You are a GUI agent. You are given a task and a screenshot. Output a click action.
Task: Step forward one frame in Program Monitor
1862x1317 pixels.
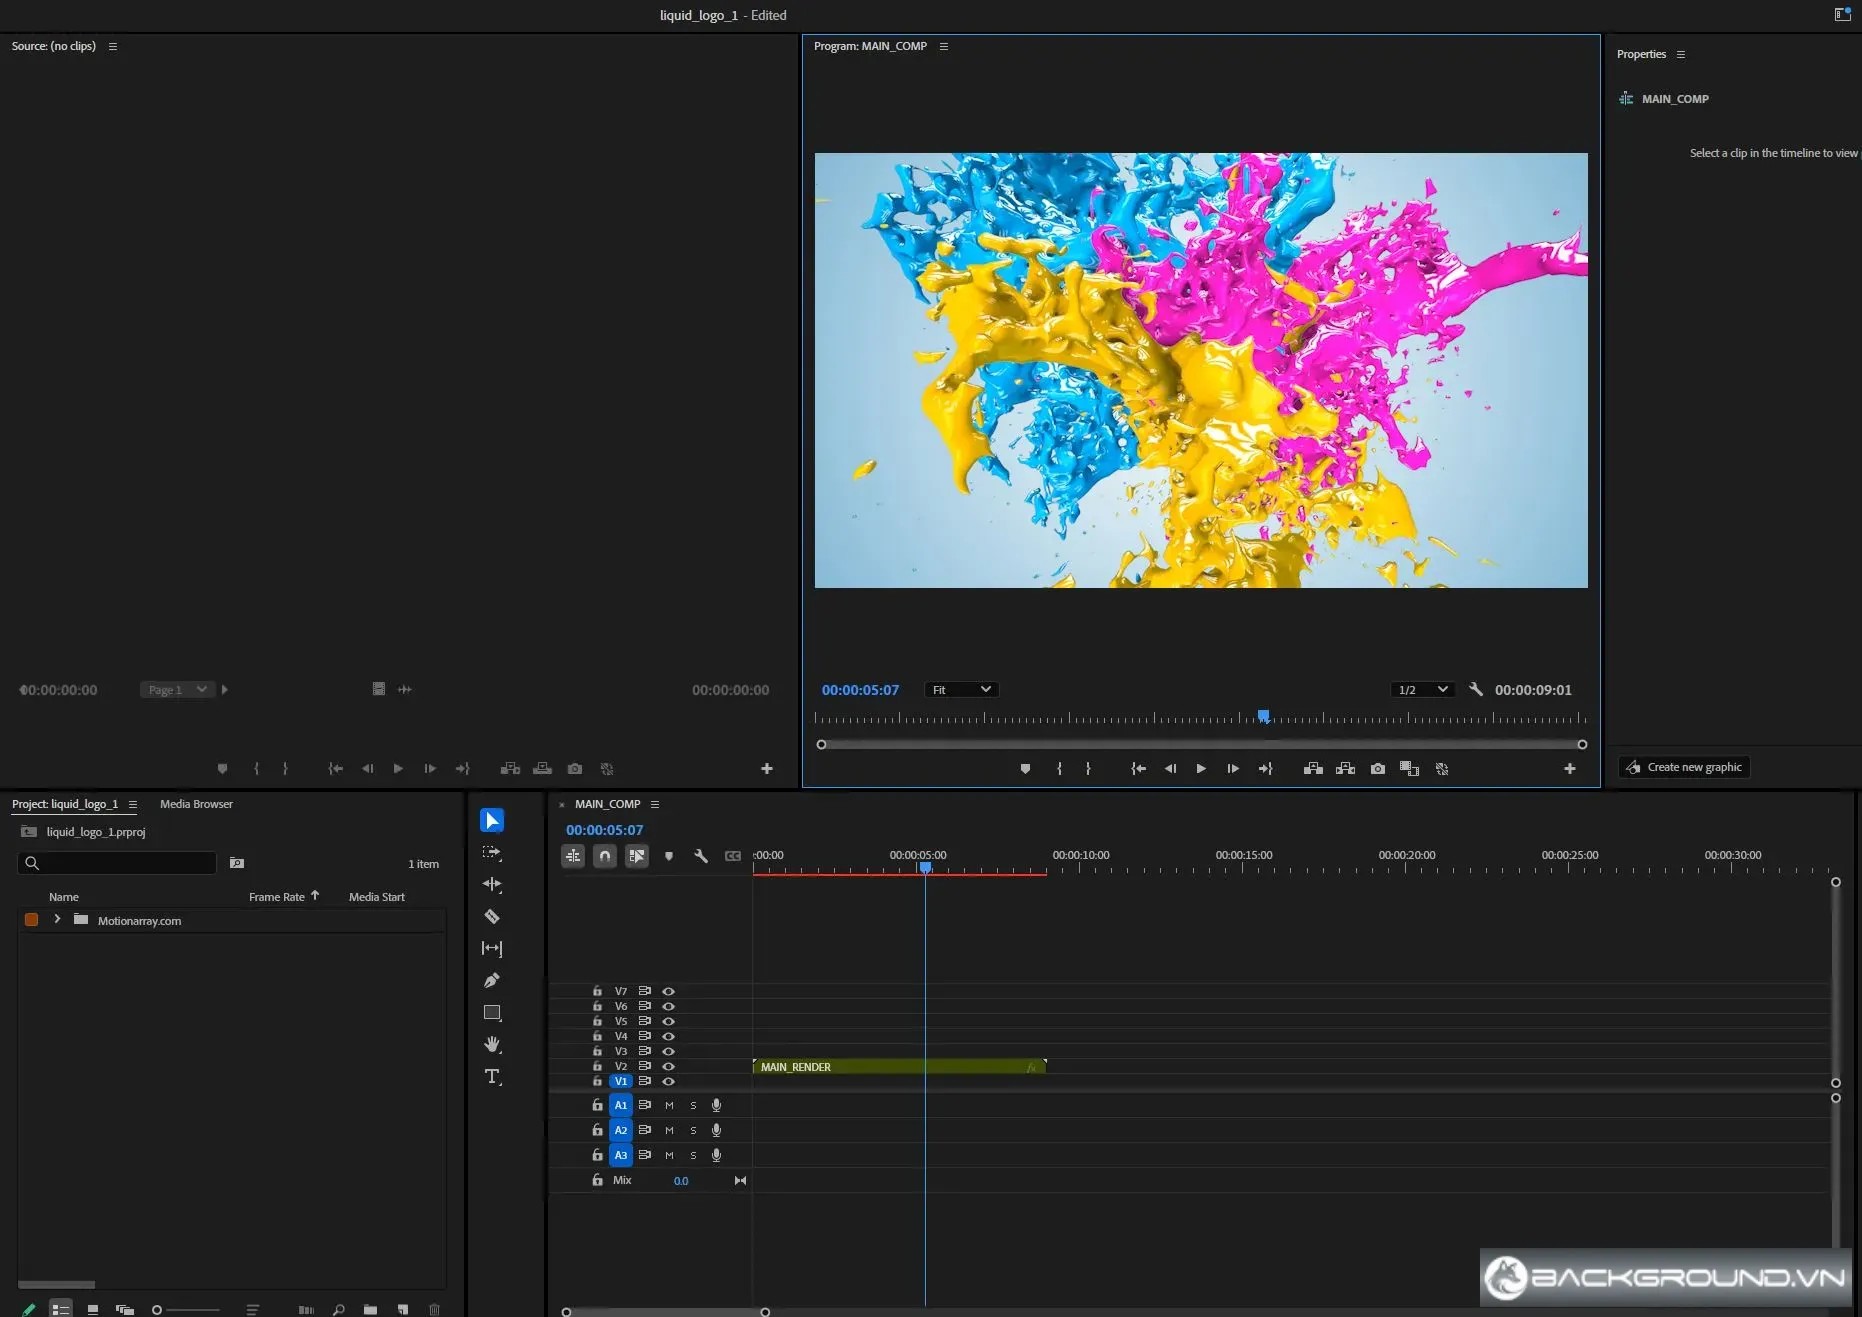(x=1233, y=768)
